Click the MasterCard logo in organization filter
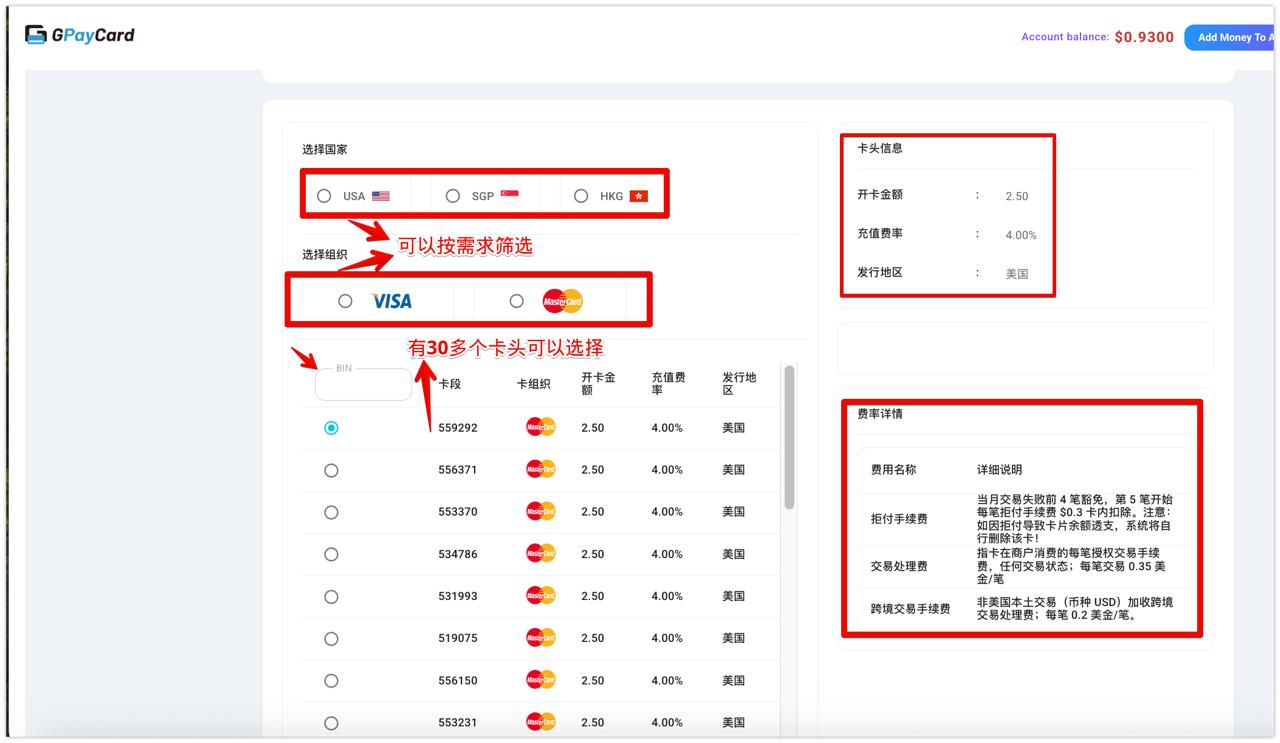The width and height of the screenshot is (1280, 743). (562, 301)
